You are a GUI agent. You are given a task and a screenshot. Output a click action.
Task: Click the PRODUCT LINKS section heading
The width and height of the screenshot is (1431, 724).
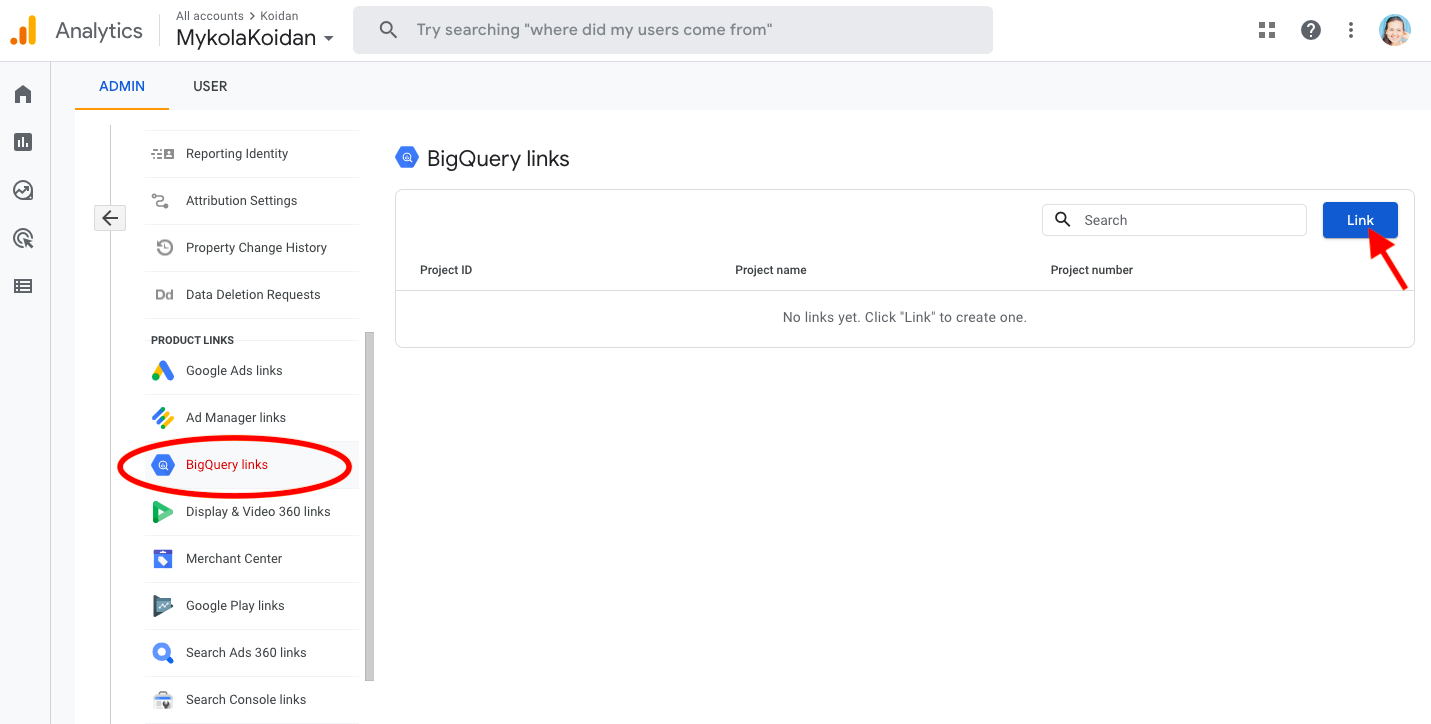[192, 340]
